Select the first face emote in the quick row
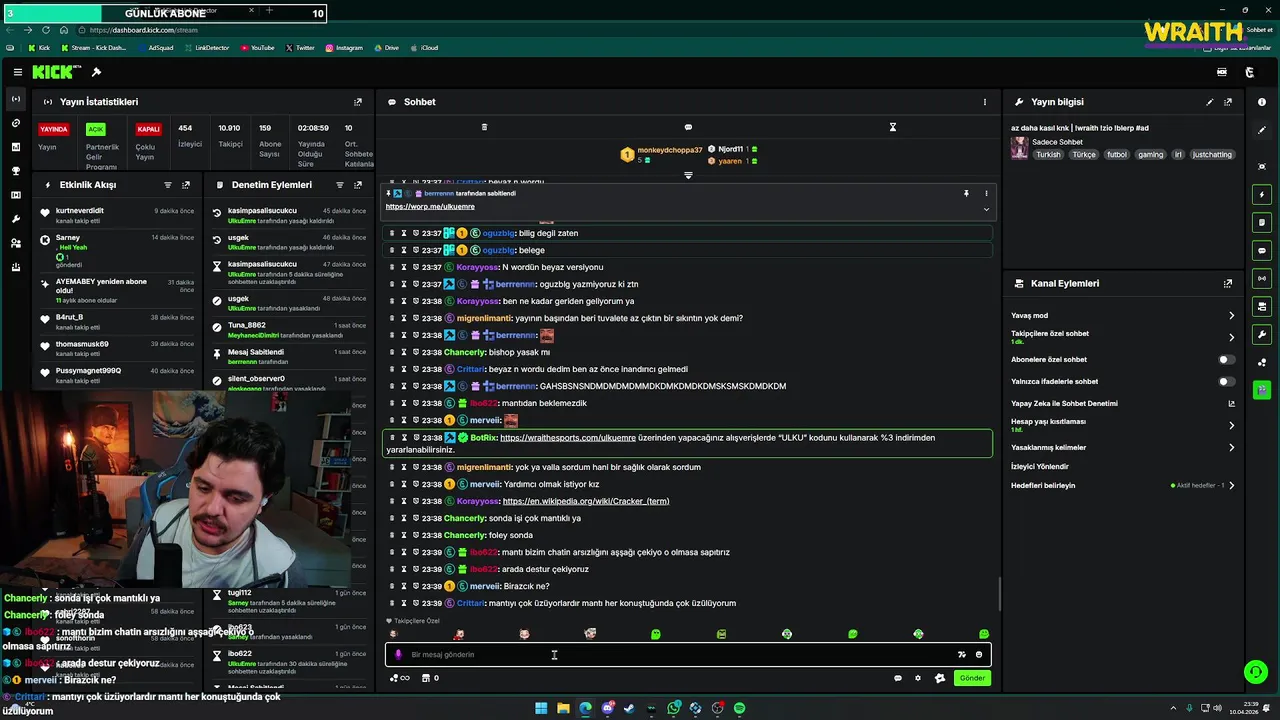Screen dimensions: 1280x720 [x=393, y=634]
